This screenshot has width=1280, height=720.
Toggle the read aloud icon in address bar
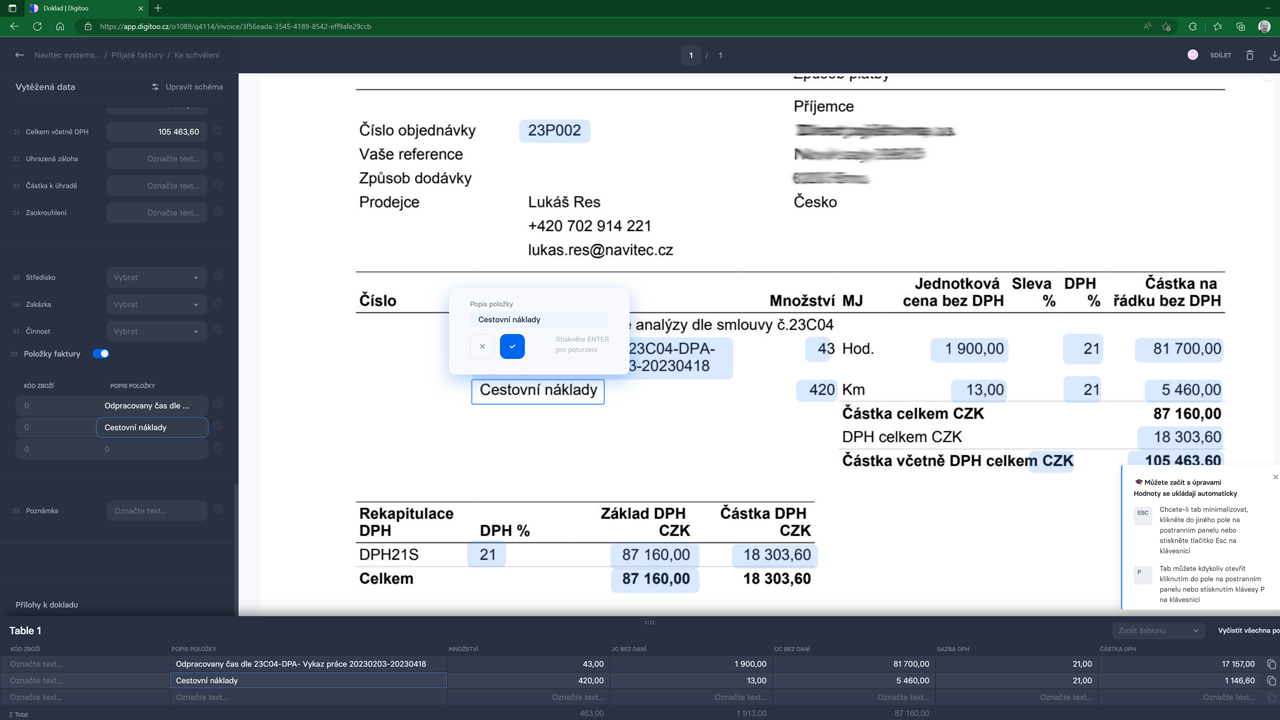1147,27
